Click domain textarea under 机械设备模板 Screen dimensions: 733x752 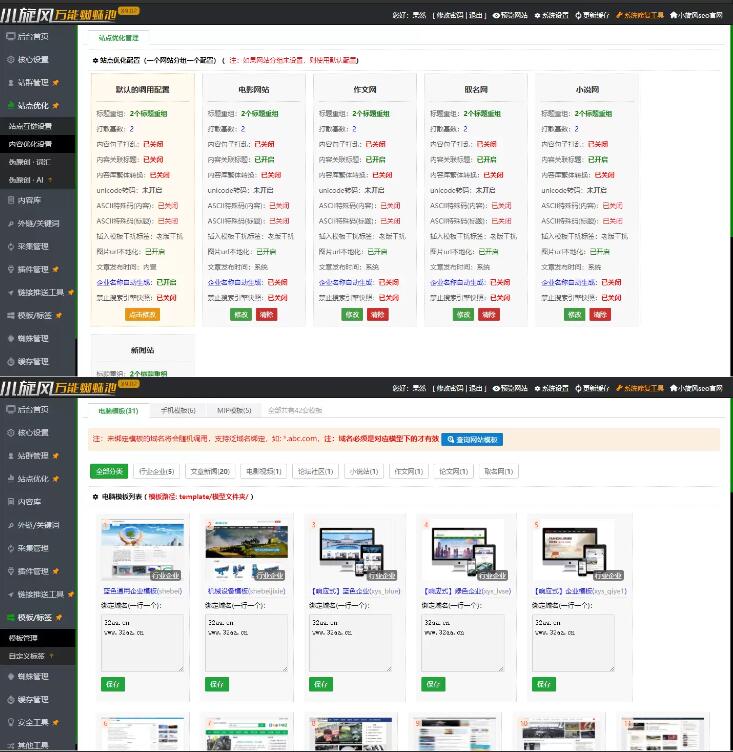pyautogui.click(x=246, y=641)
